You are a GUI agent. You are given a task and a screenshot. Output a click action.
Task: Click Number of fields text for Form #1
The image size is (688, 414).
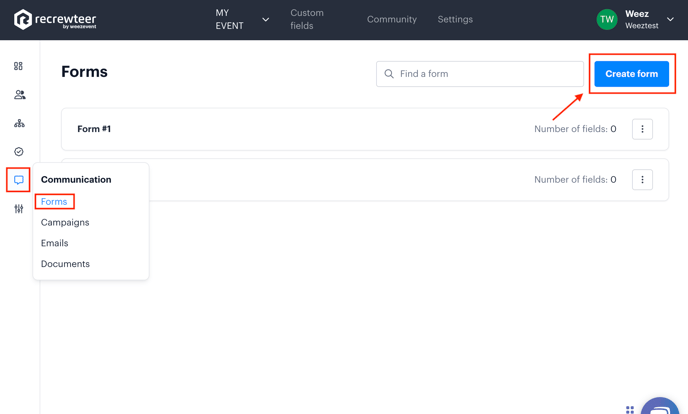point(575,129)
